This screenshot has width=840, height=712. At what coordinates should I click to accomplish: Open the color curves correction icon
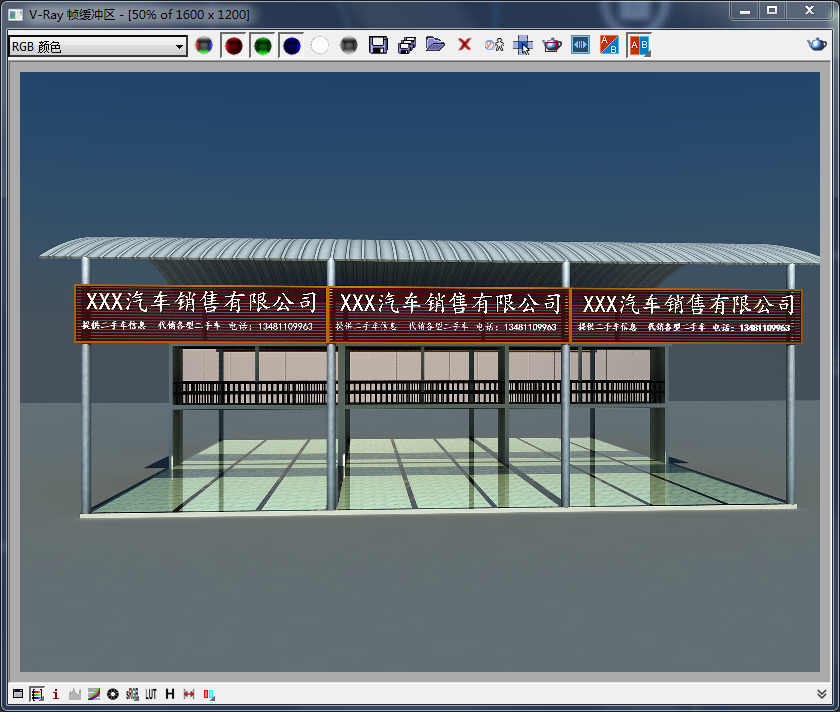point(94,694)
